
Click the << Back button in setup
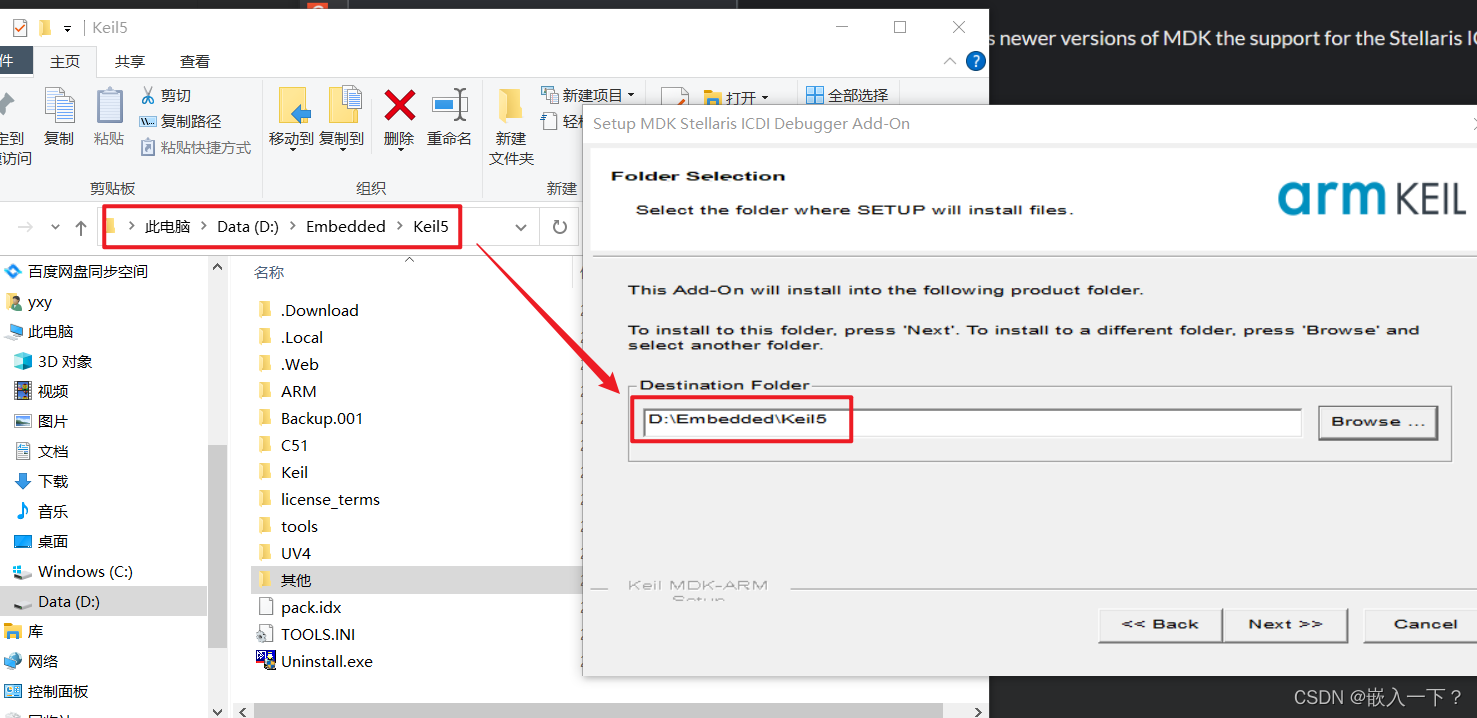pyautogui.click(x=1160, y=624)
